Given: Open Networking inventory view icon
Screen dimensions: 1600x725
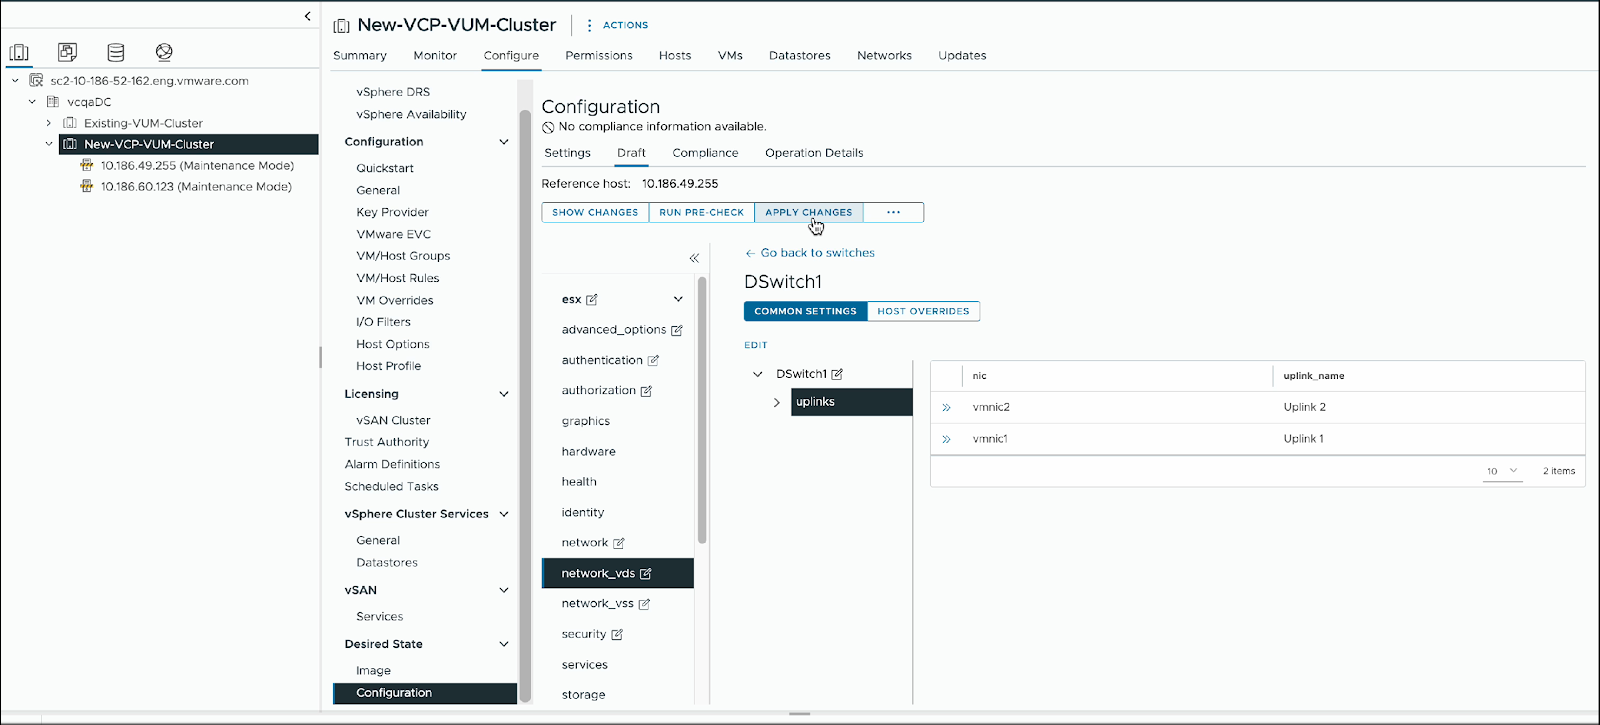Looking at the screenshot, I should (164, 52).
